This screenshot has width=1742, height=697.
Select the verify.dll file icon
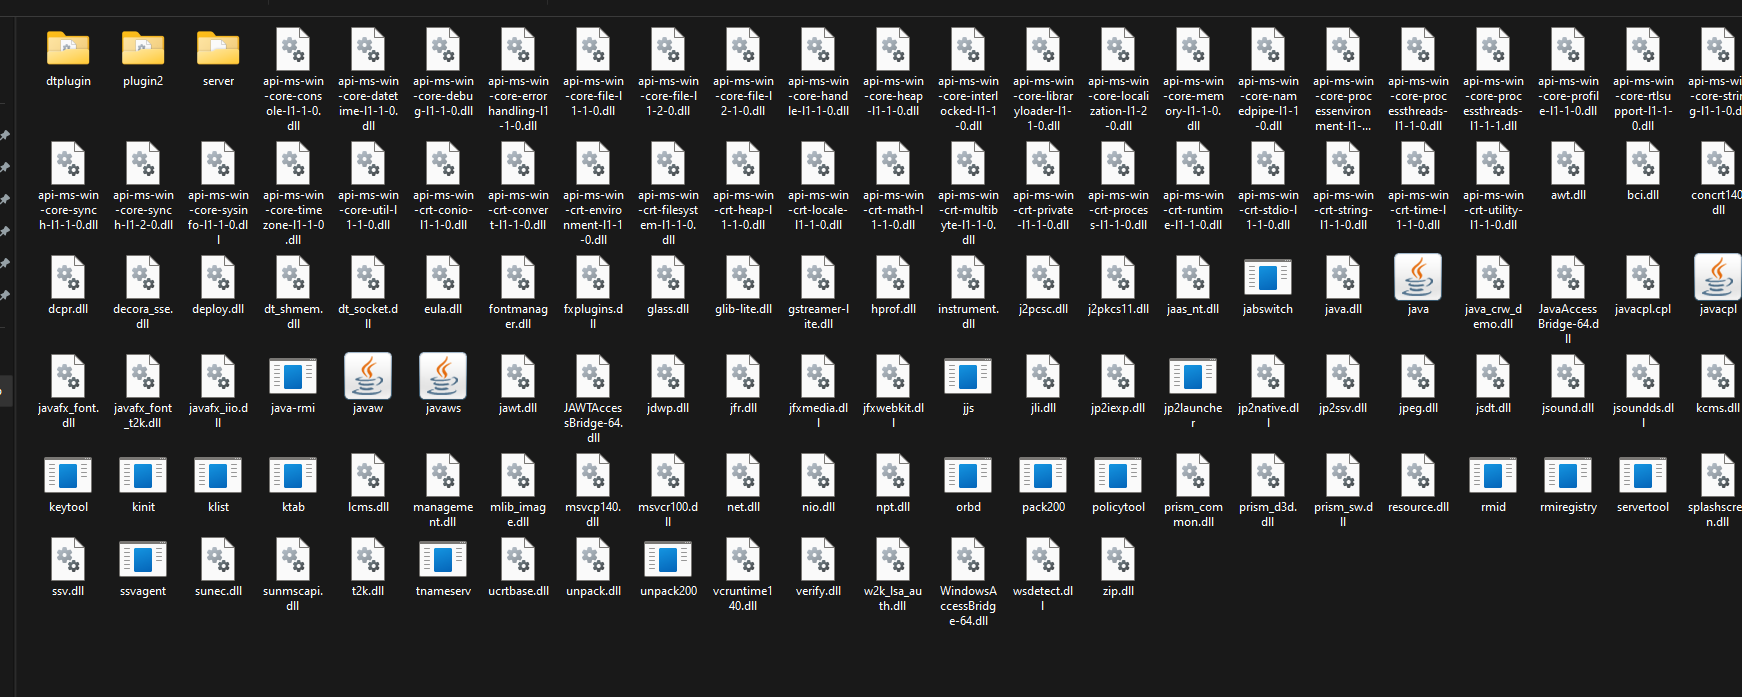click(818, 559)
